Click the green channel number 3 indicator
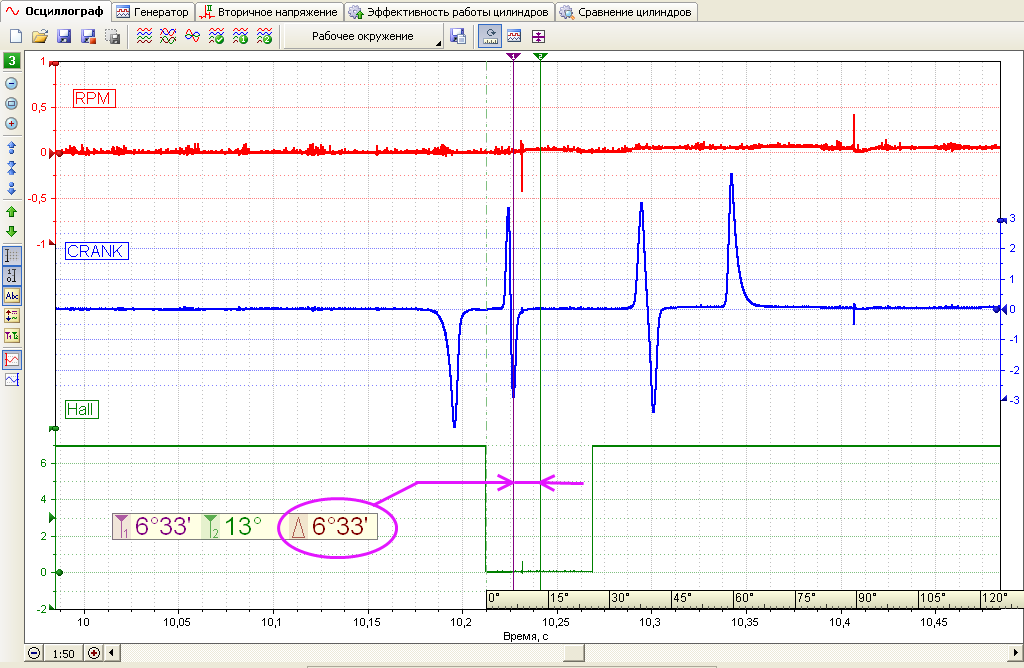This screenshot has height=668, width=1024. coord(12,61)
